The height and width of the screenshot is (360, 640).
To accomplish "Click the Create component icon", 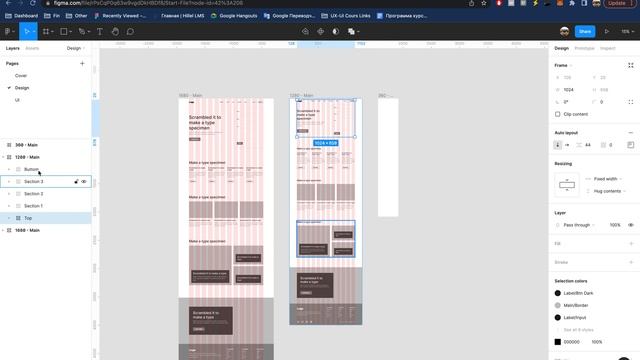I will [x=320, y=31].
